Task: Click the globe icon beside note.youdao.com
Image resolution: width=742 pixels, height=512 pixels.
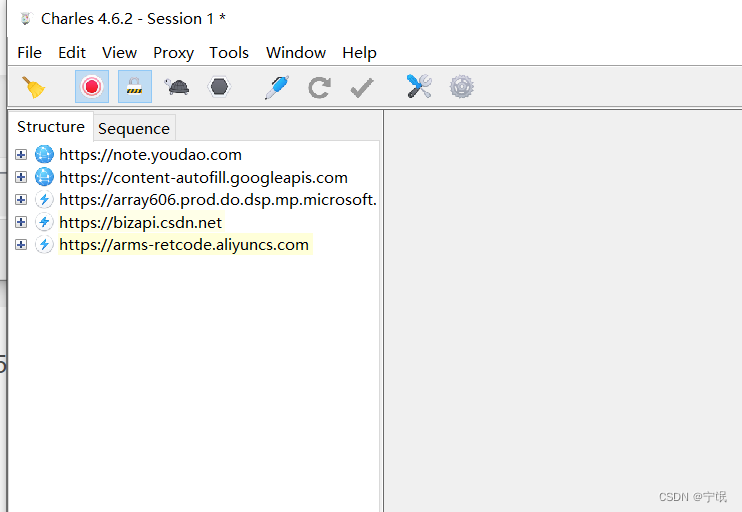Action: 44,154
